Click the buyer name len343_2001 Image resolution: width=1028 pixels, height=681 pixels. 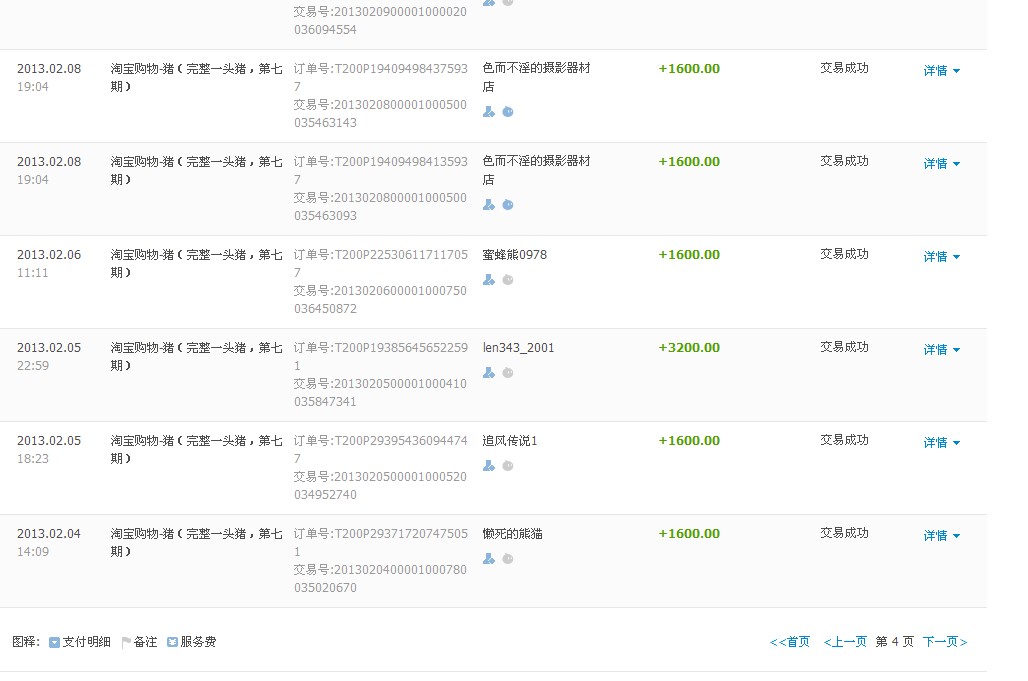(x=518, y=348)
